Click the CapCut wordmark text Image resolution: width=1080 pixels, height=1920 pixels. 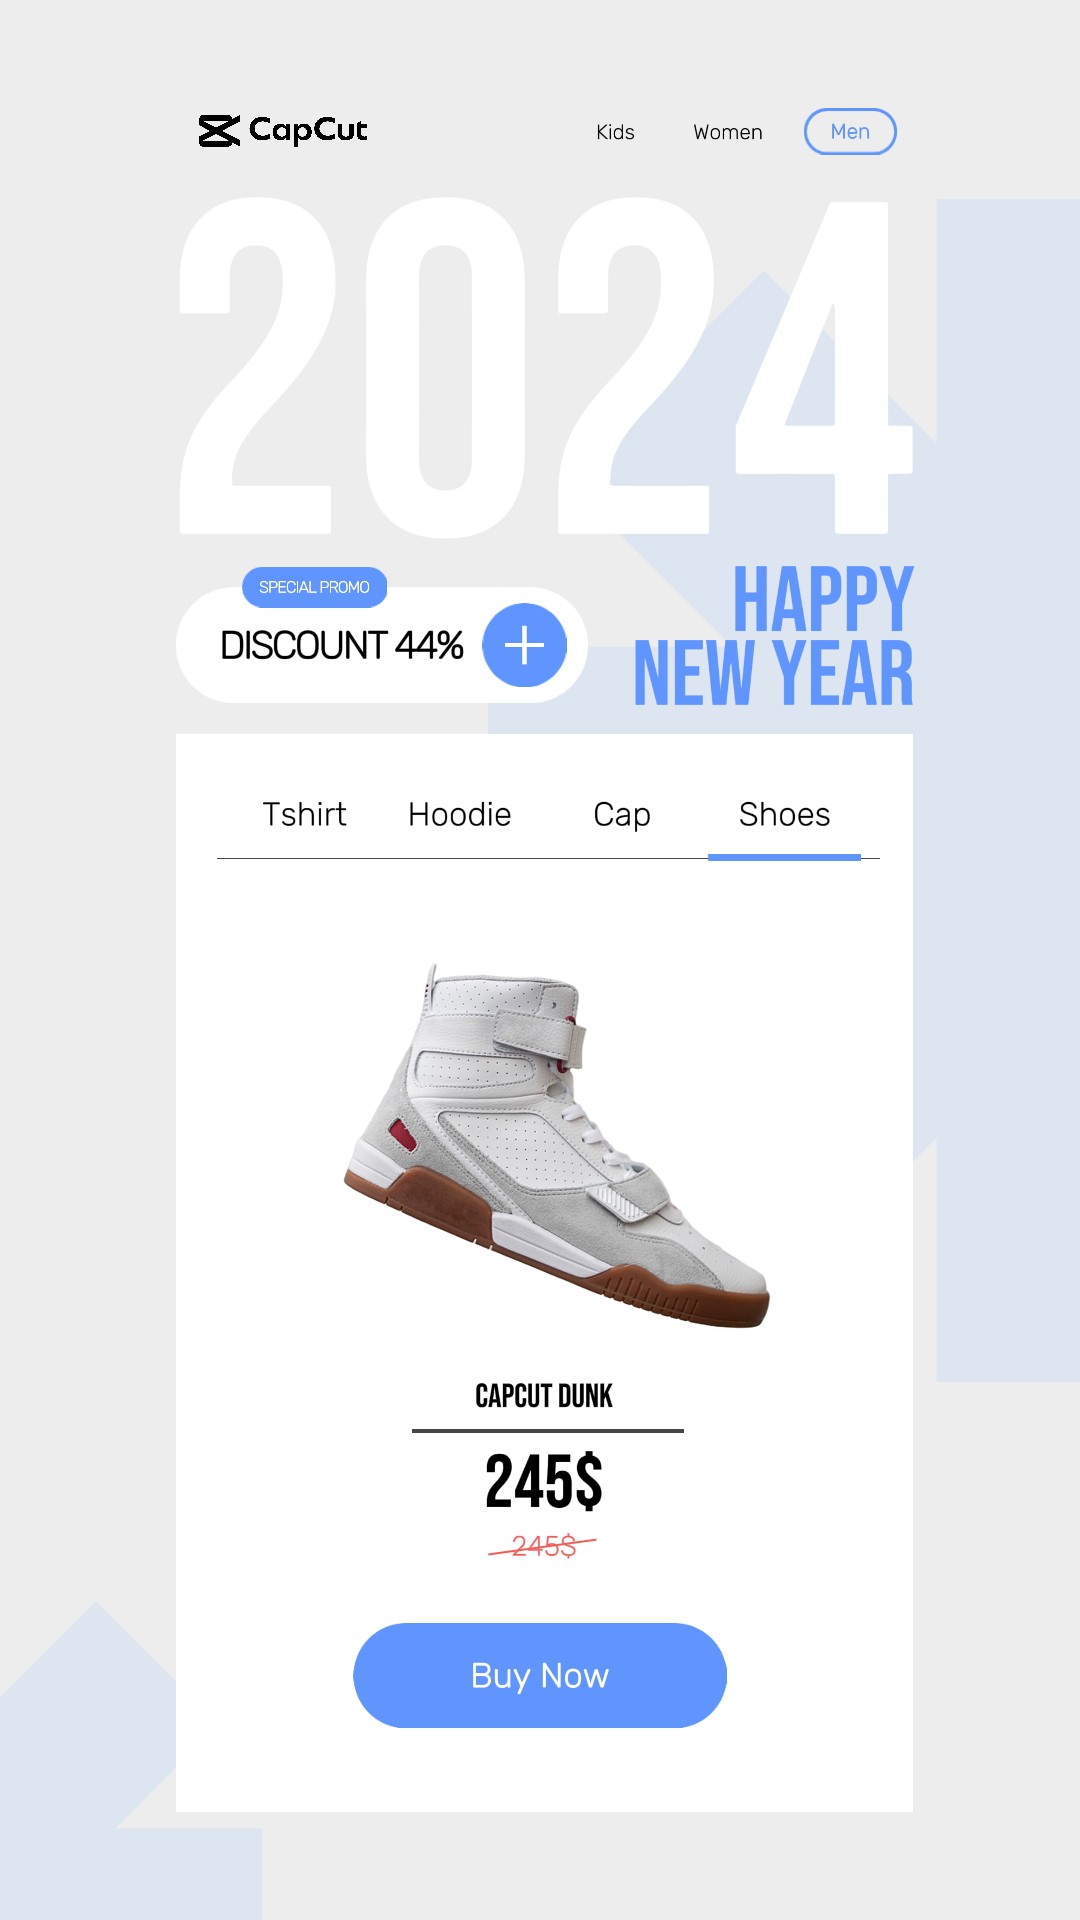pos(308,130)
